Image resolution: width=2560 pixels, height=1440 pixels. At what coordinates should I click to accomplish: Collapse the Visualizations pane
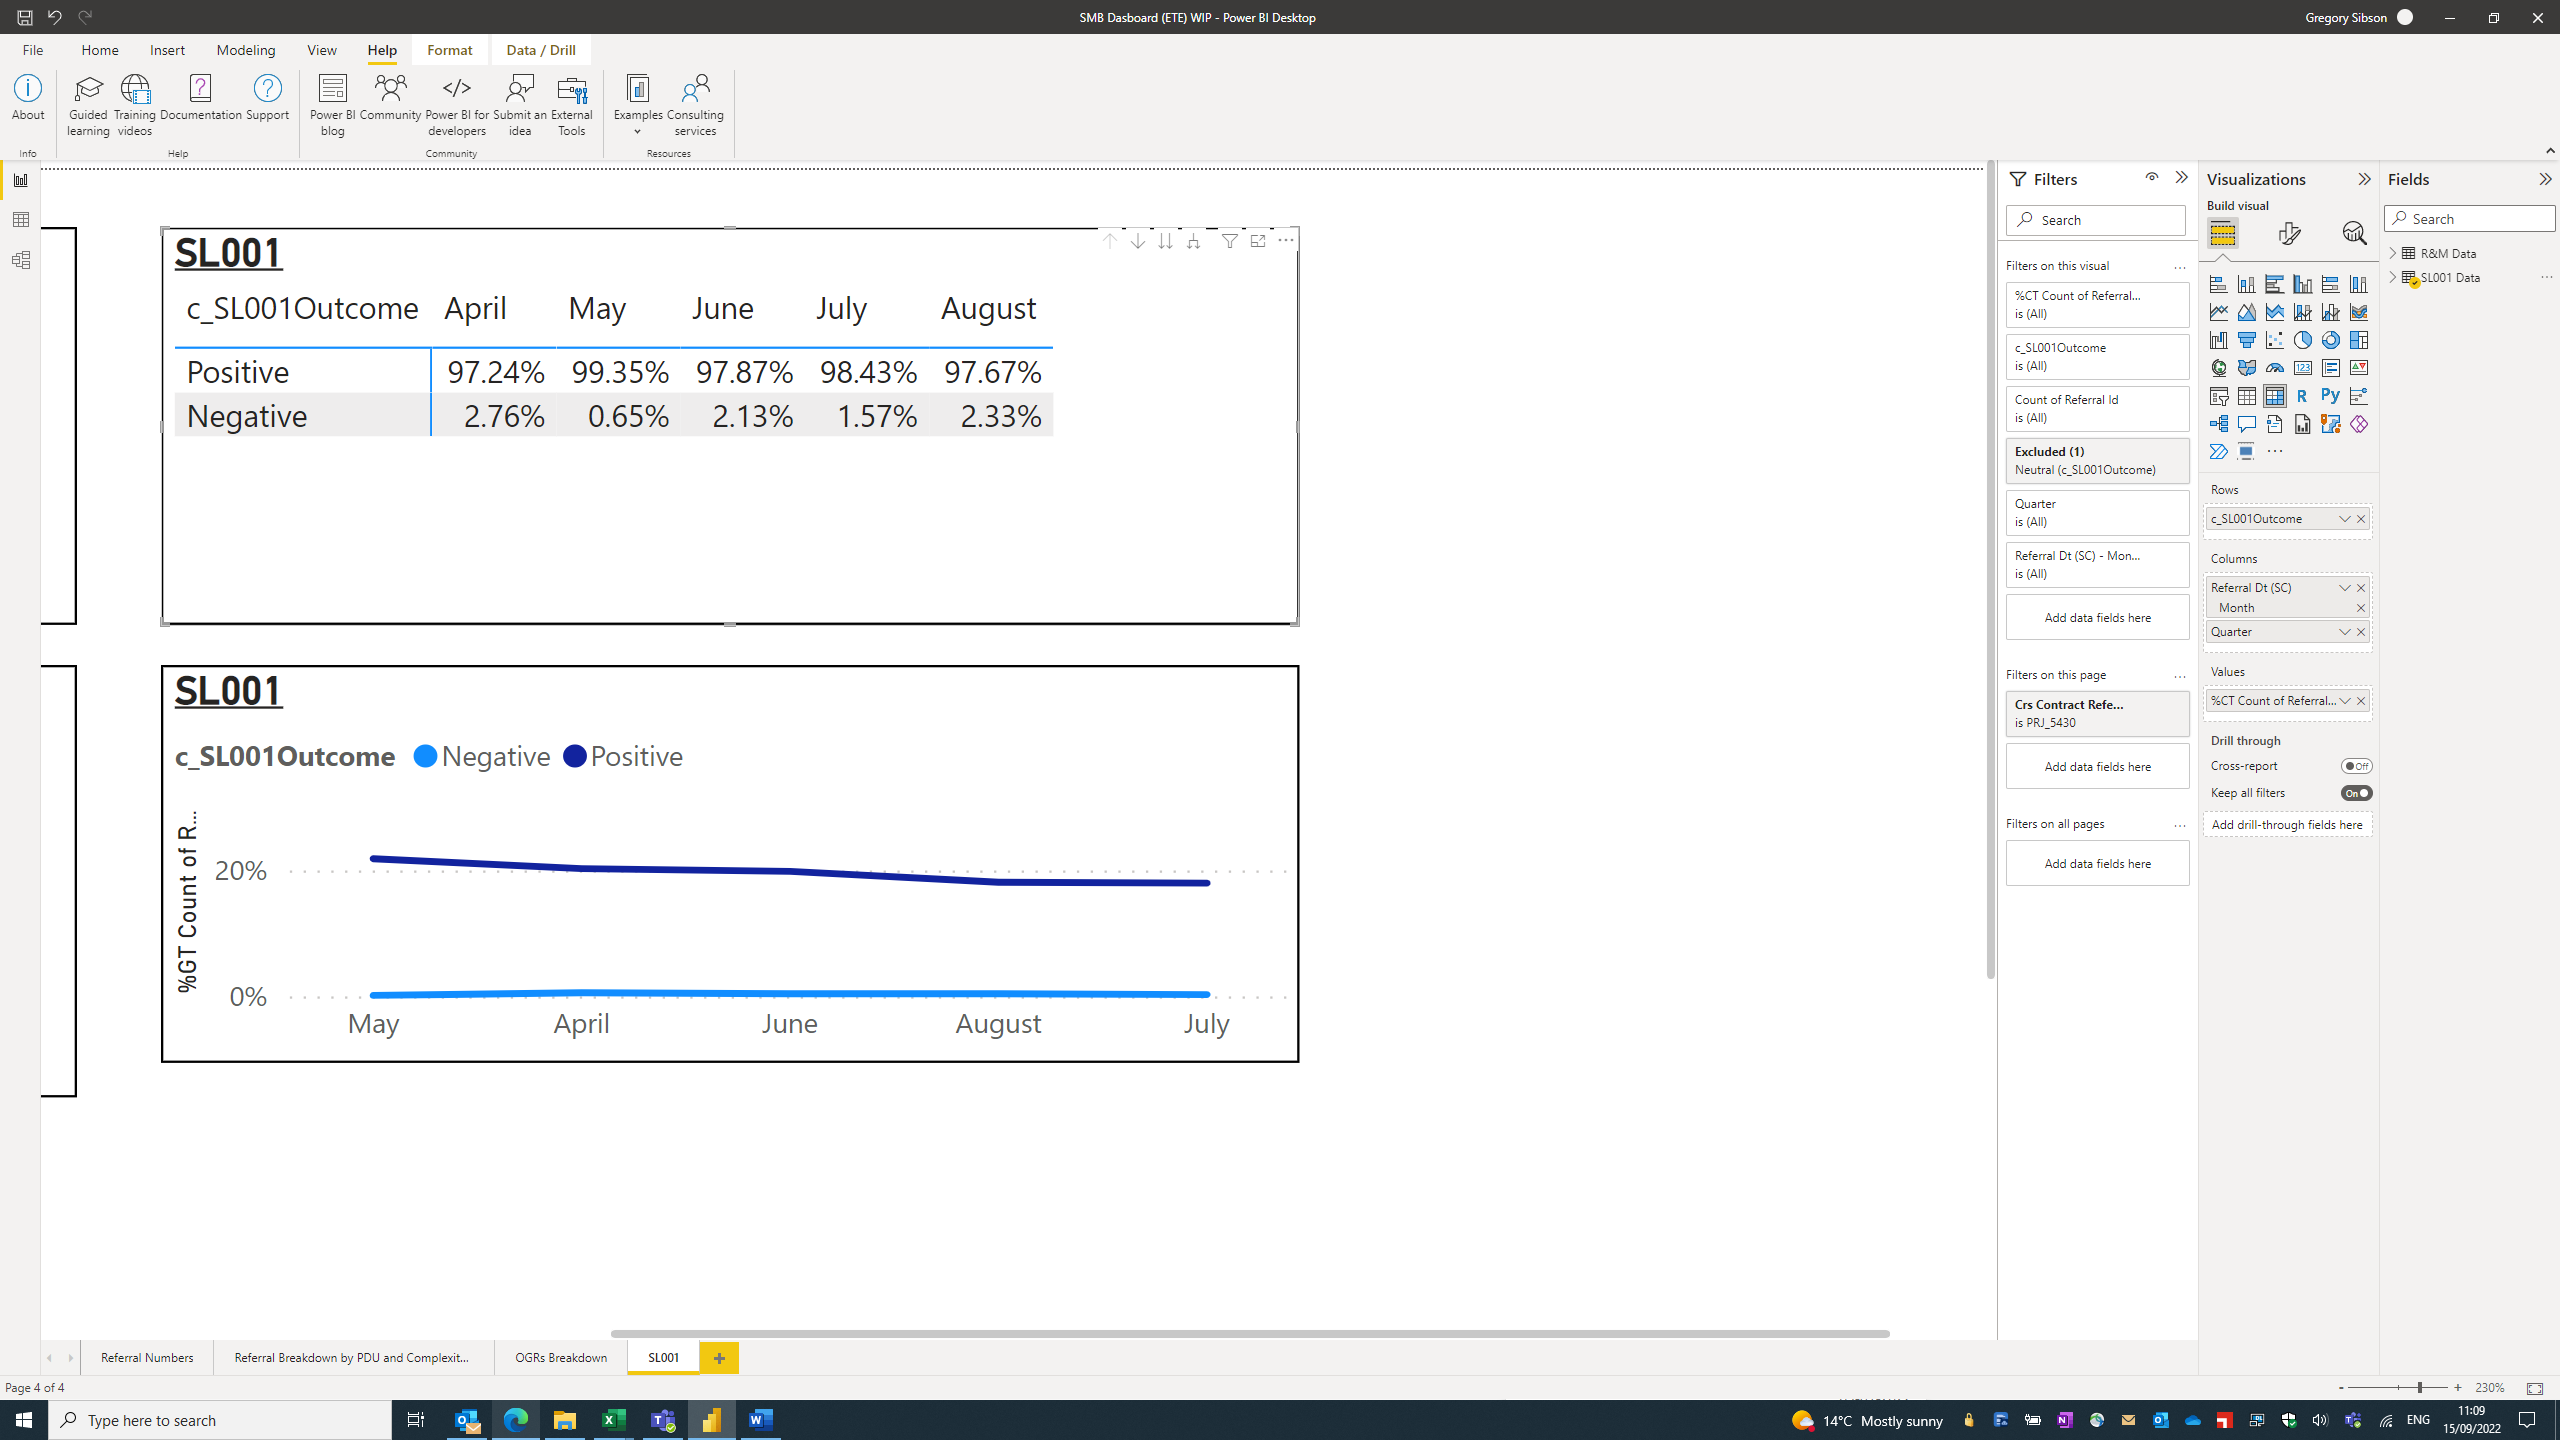[2364, 179]
